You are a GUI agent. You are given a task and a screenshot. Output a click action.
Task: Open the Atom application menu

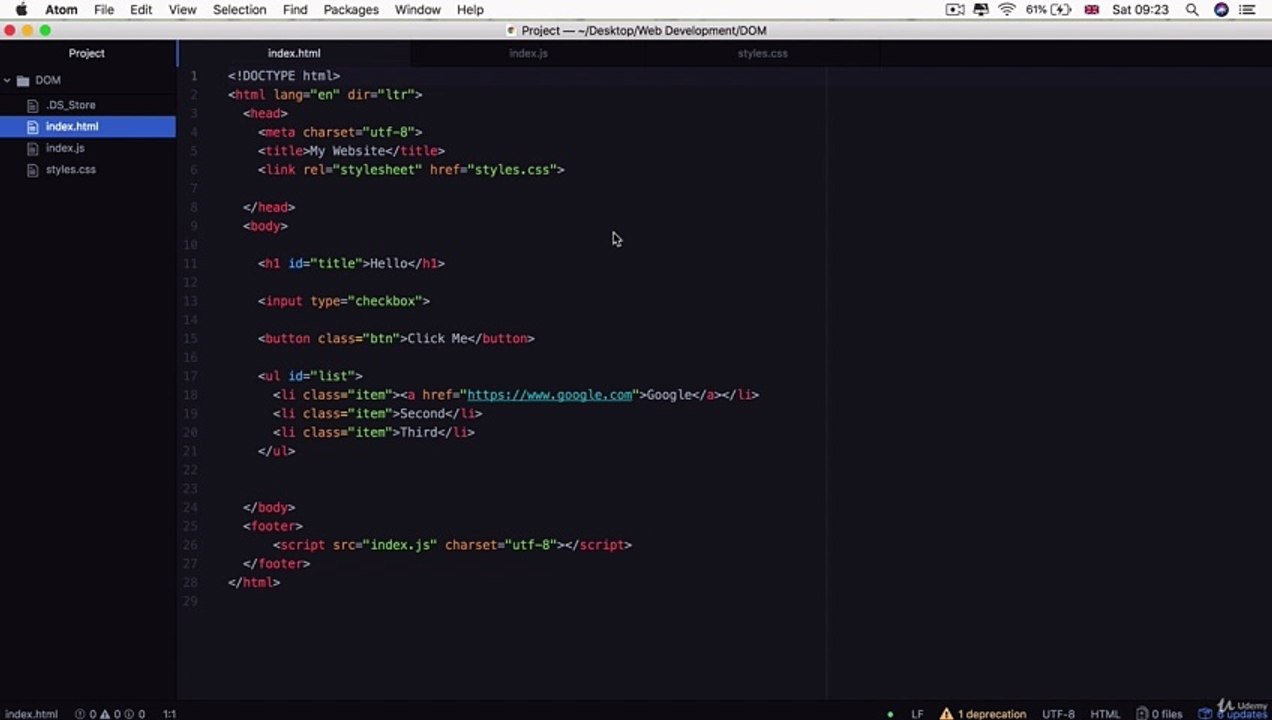(61, 10)
